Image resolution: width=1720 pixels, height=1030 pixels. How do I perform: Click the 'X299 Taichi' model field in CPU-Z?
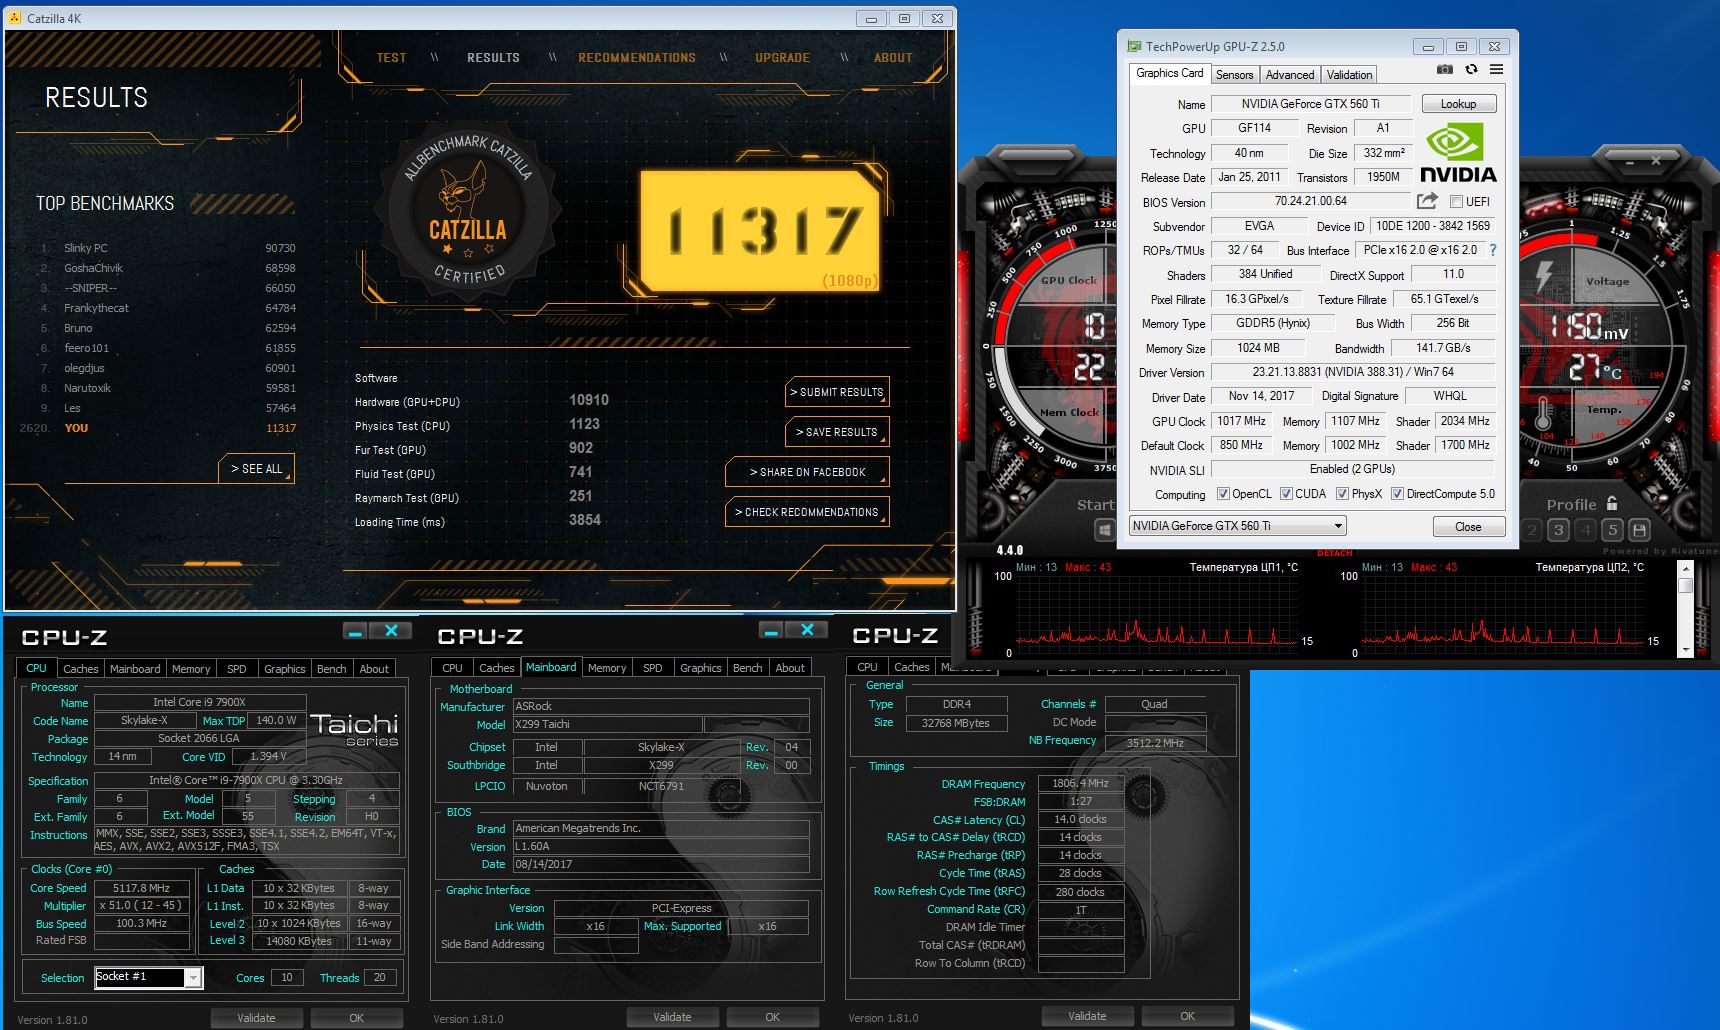(x=606, y=724)
